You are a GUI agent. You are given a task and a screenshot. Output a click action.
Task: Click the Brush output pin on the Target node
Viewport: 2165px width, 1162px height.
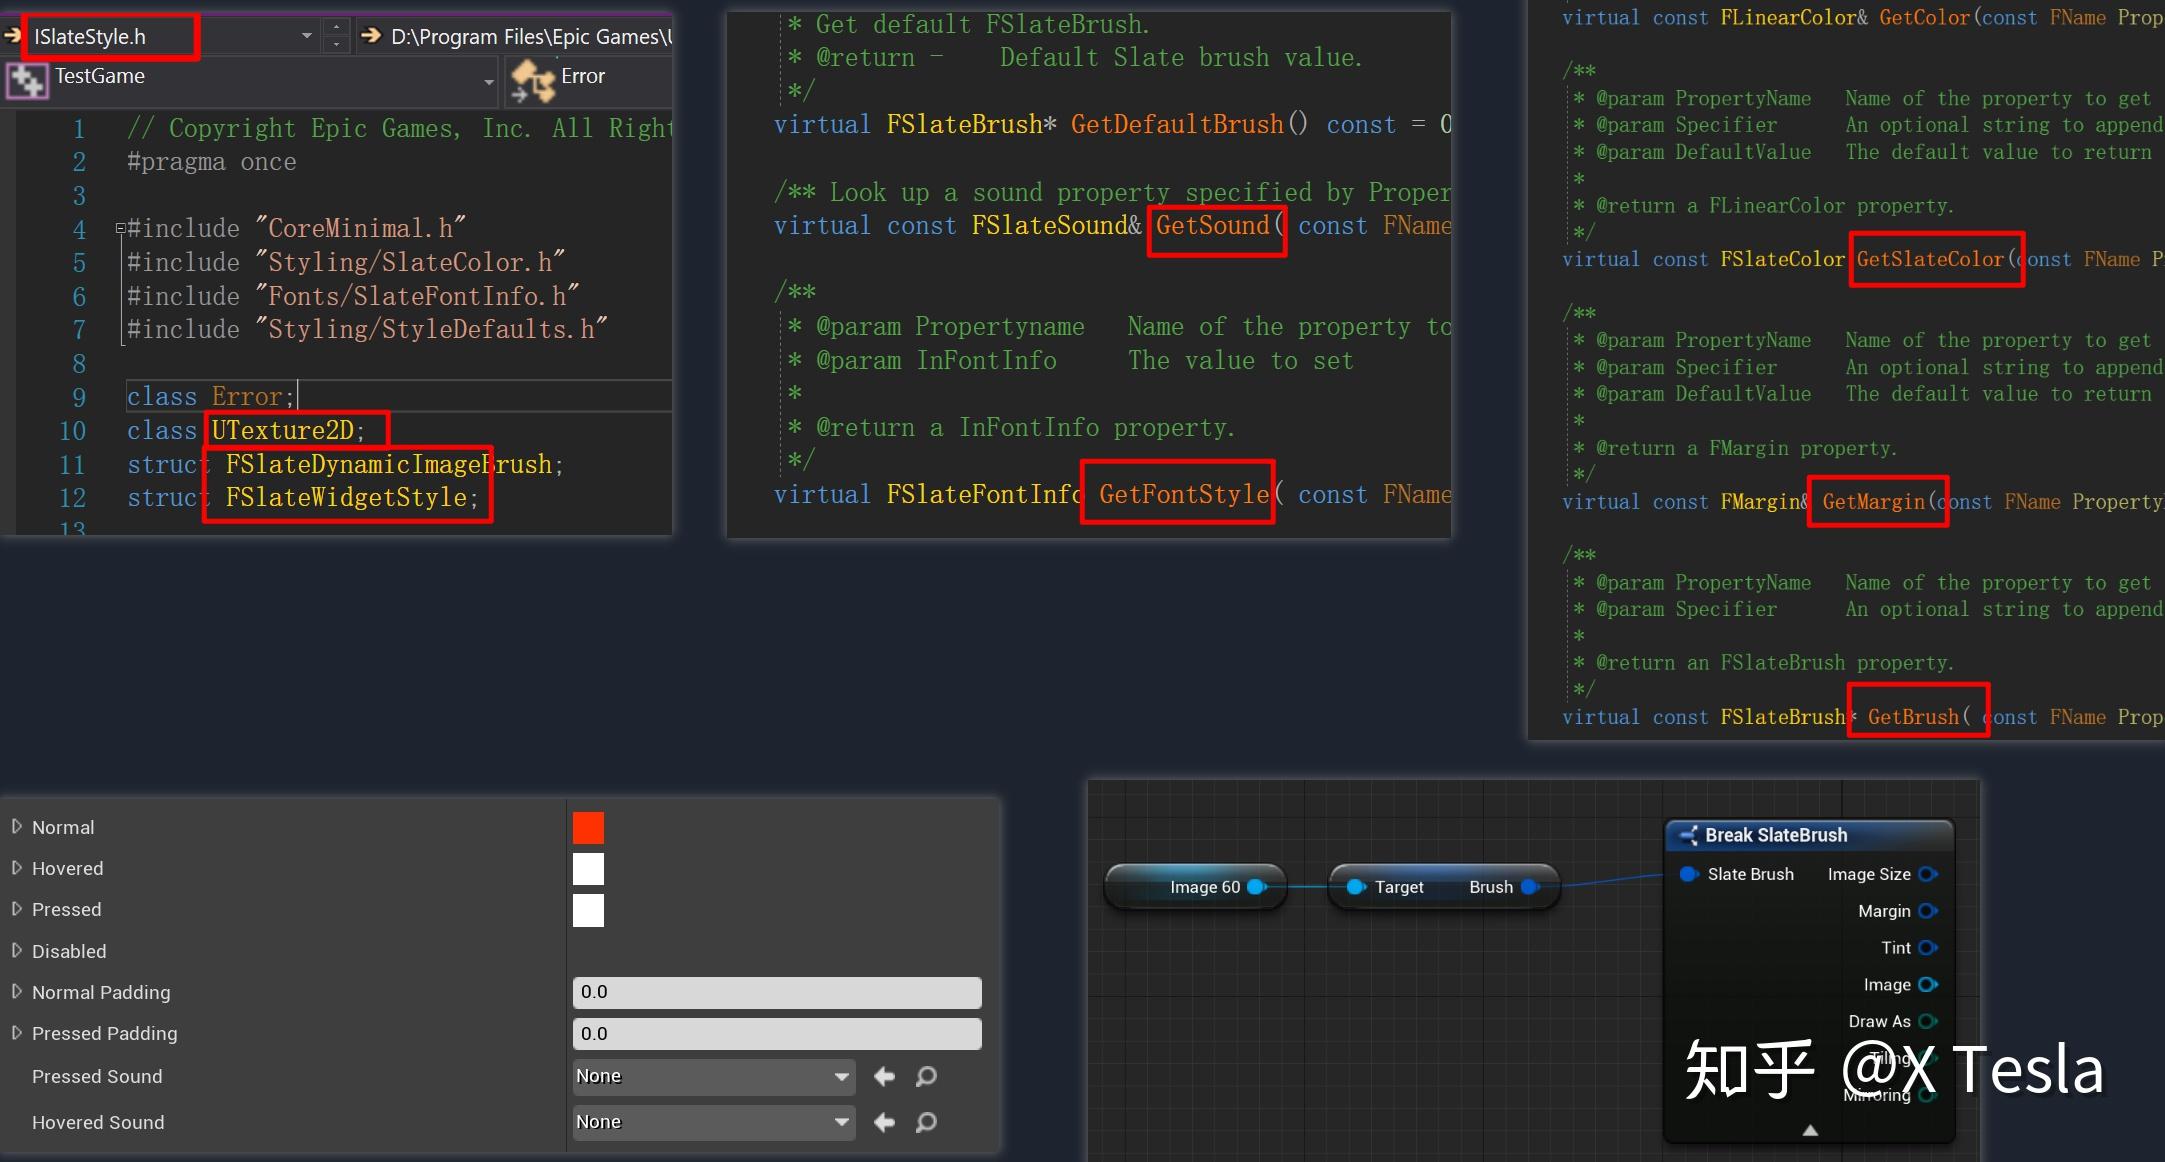(1528, 887)
